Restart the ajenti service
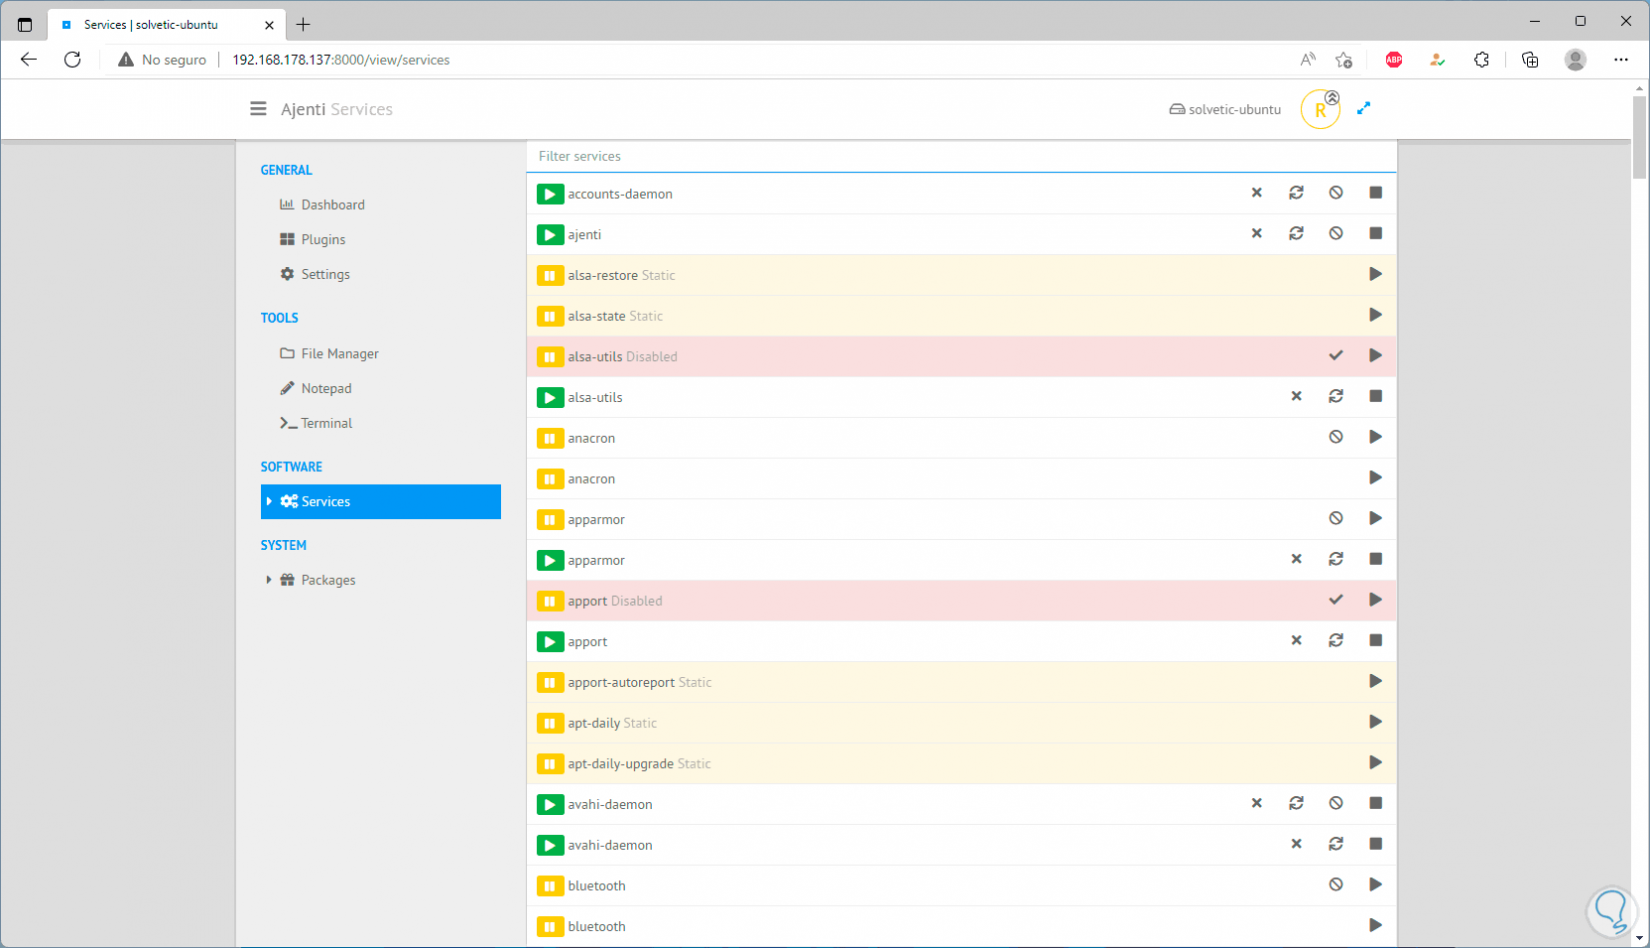 (x=1296, y=234)
